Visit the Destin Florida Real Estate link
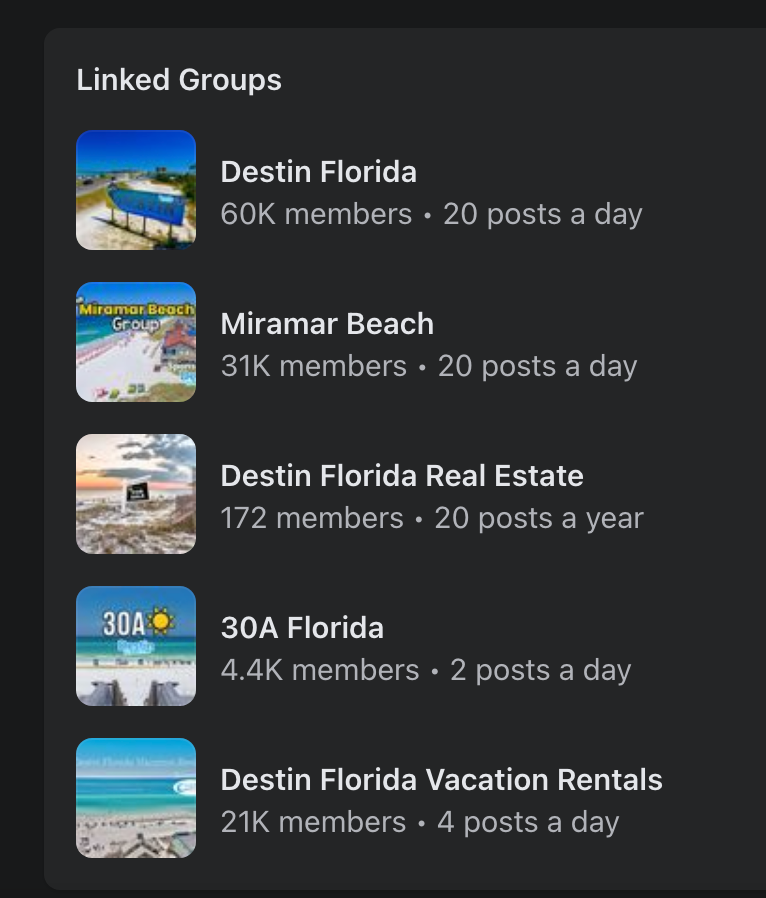The width and height of the screenshot is (766, 898). 402,476
